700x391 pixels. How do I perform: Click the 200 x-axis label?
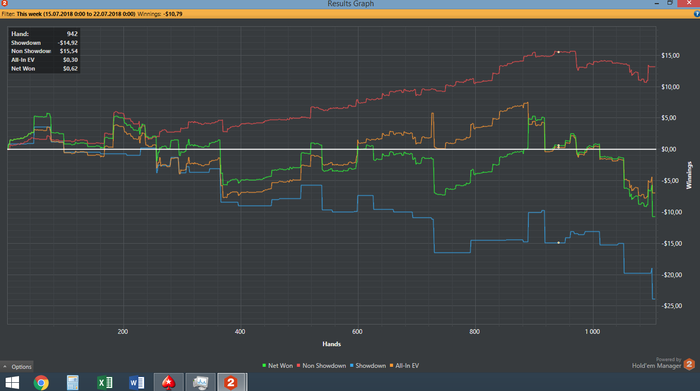pyautogui.click(x=123, y=332)
